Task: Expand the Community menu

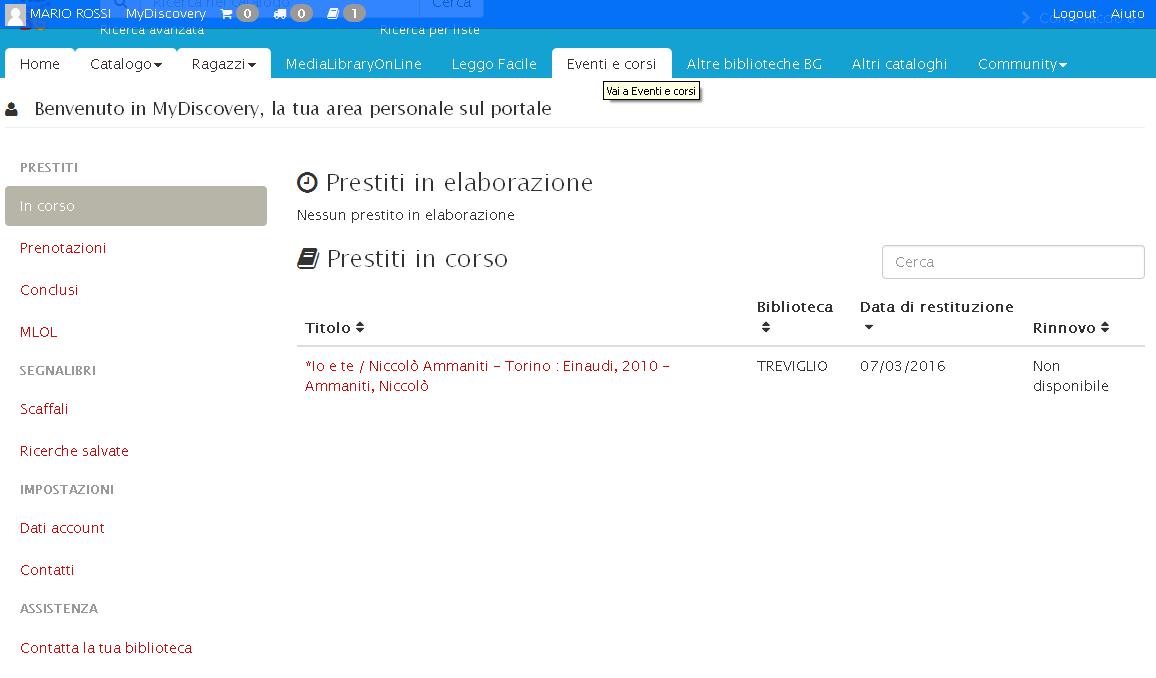Action: pos(1021,64)
